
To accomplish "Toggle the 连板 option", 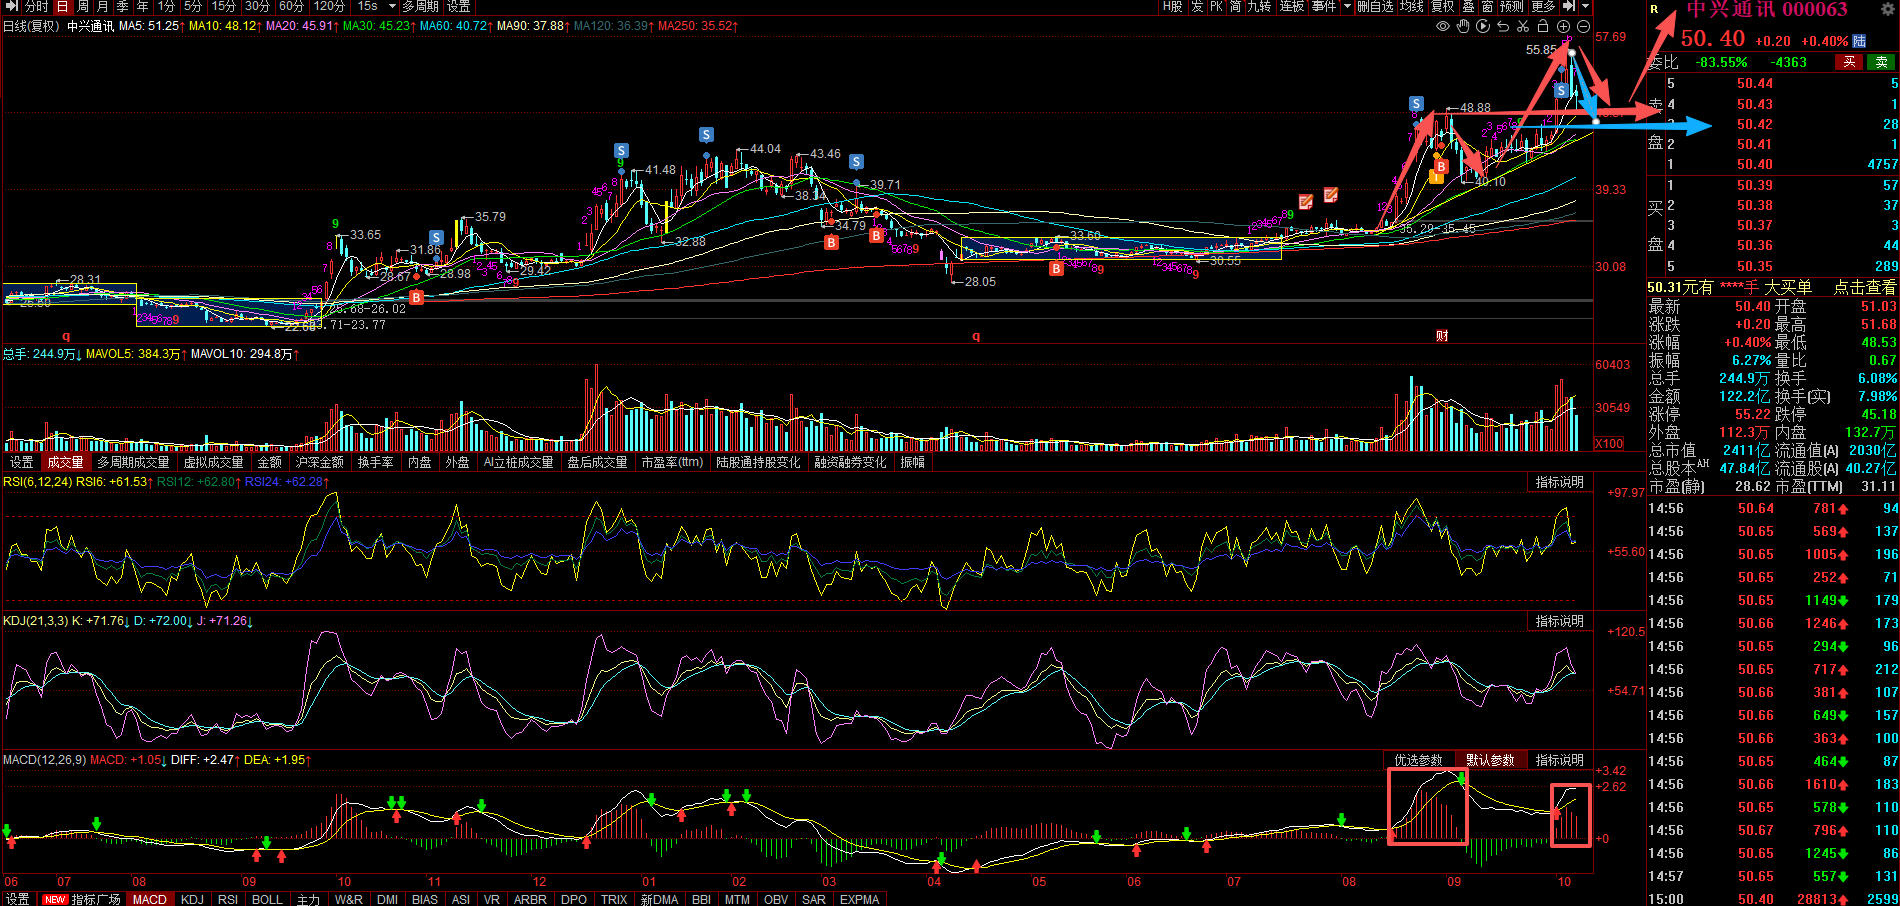I will [x=1292, y=6].
